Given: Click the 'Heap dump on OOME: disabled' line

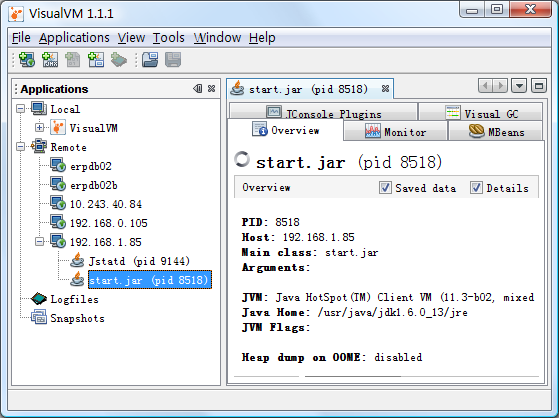Looking at the screenshot, I should [332, 357].
